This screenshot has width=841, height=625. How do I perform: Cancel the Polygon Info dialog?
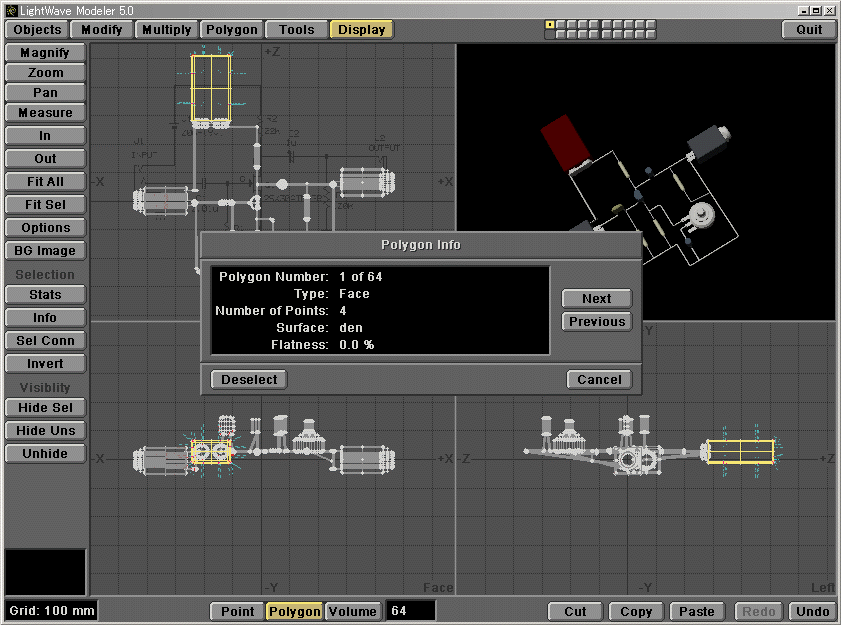[x=599, y=379]
